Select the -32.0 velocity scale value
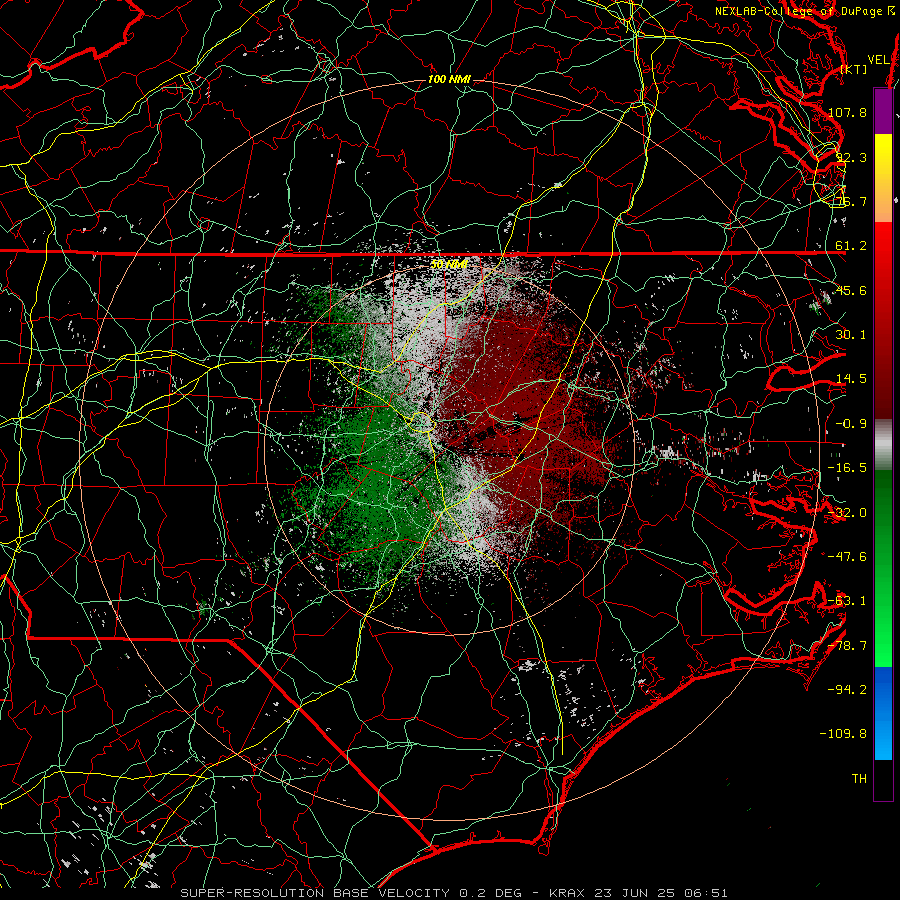 click(x=848, y=513)
